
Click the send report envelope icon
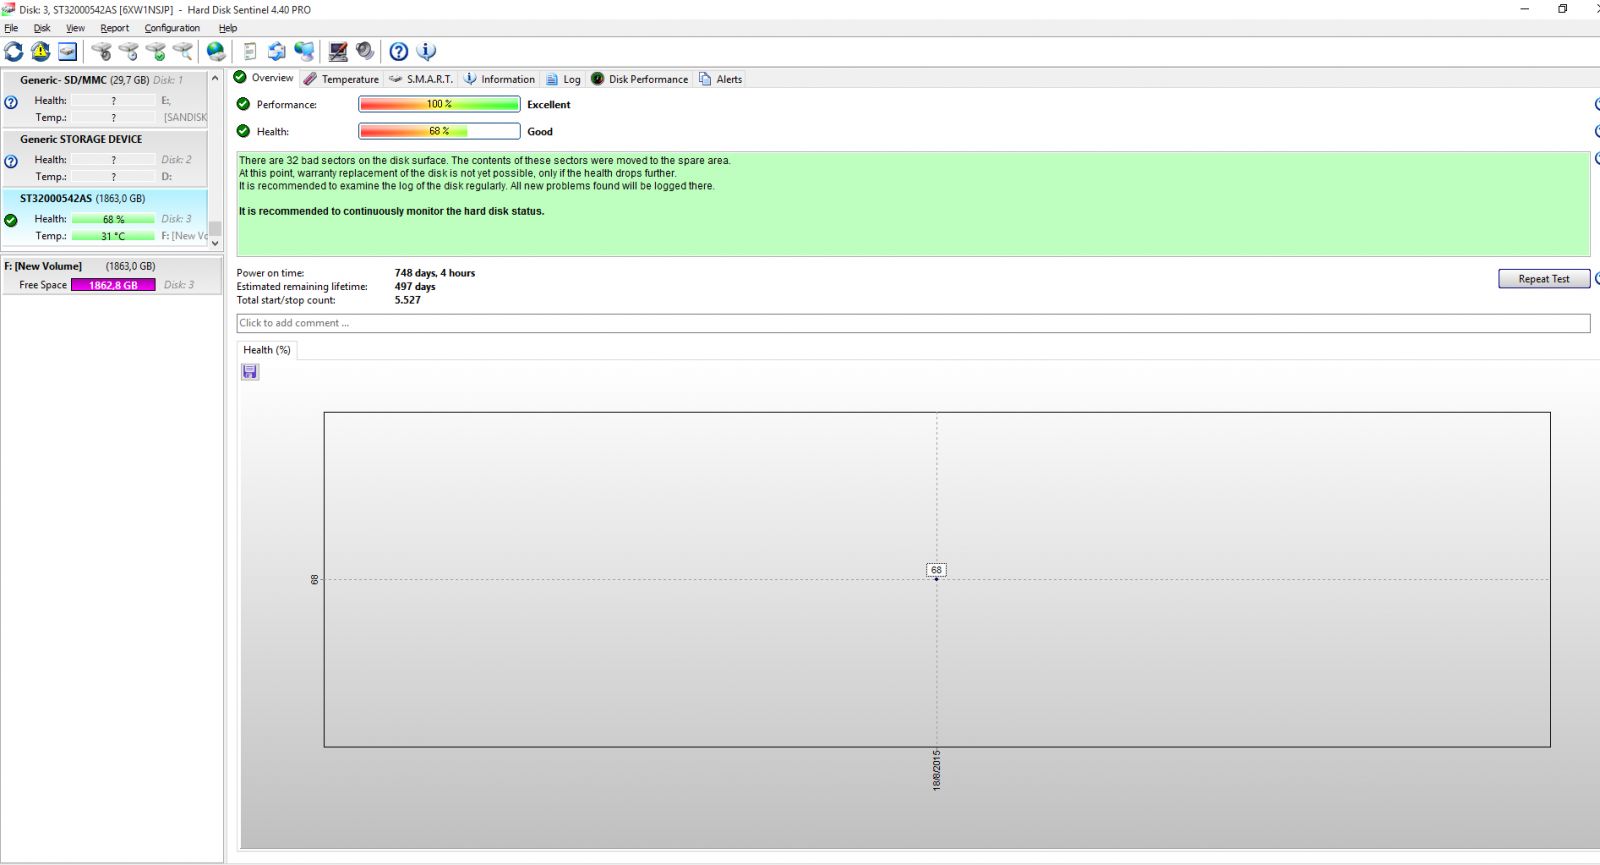(277, 51)
